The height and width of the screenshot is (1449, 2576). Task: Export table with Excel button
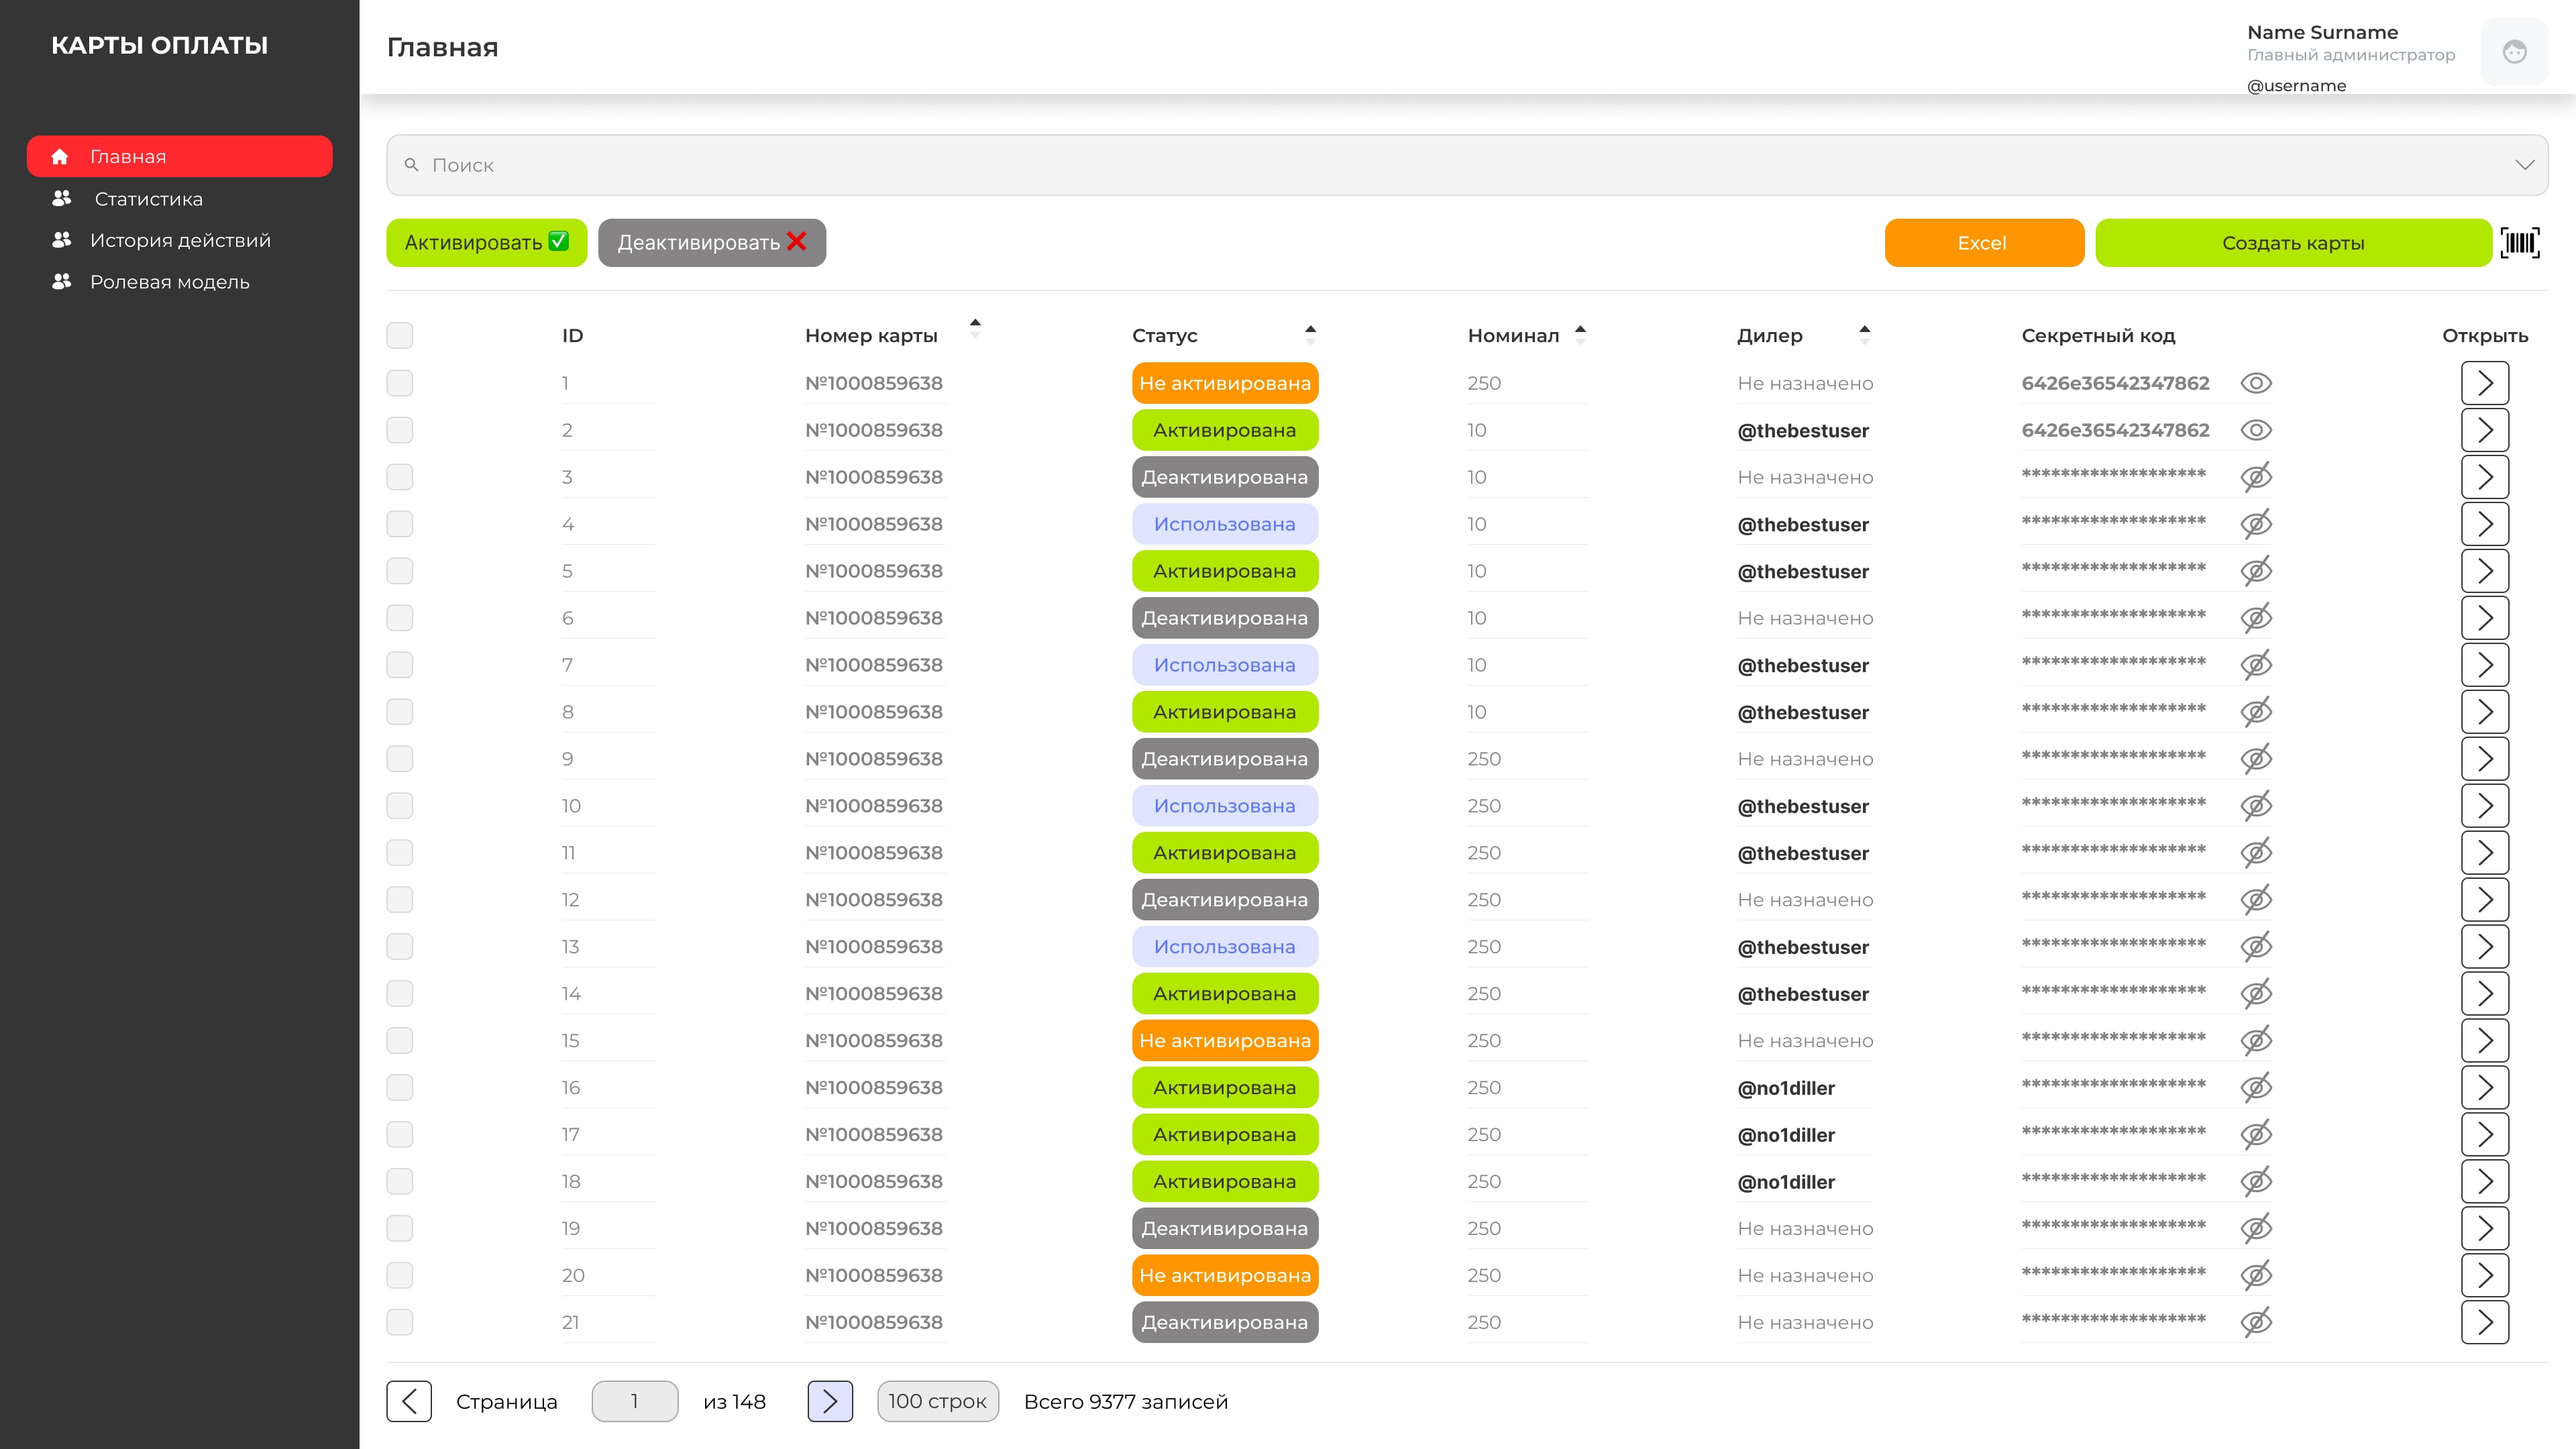[x=1984, y=243]
